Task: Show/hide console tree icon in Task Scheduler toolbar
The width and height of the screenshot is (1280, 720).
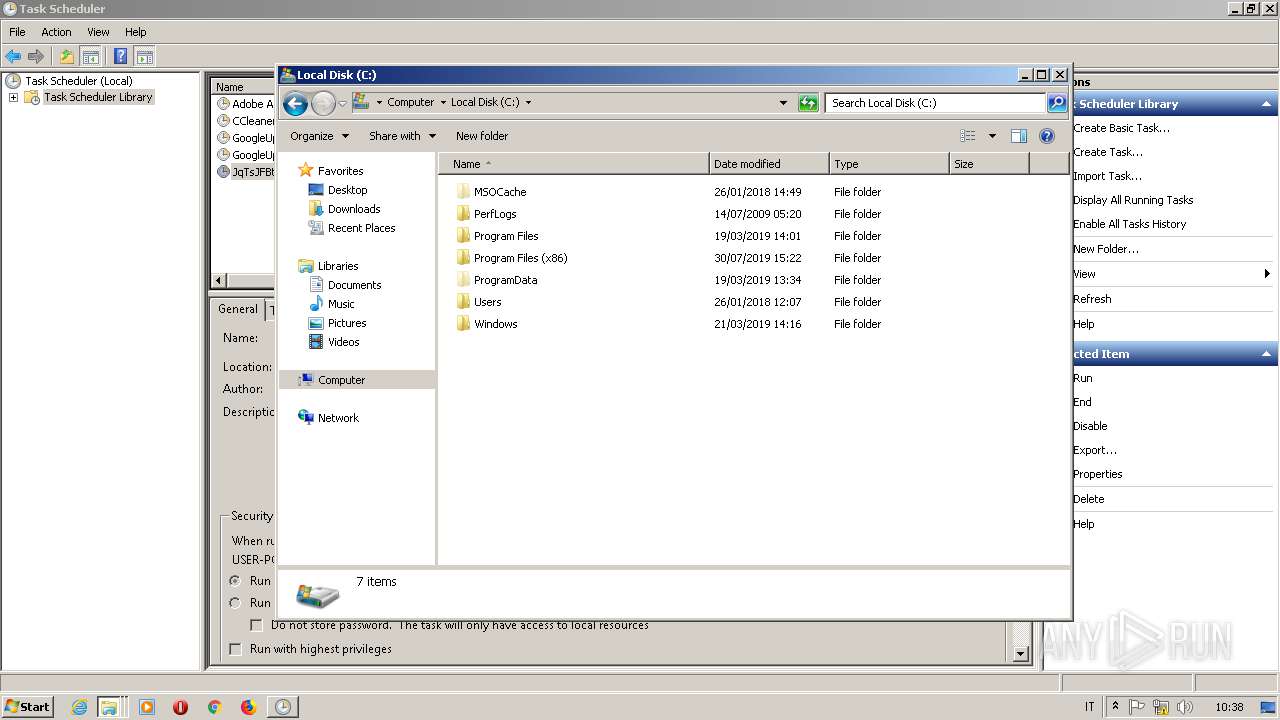Action: 91,57
